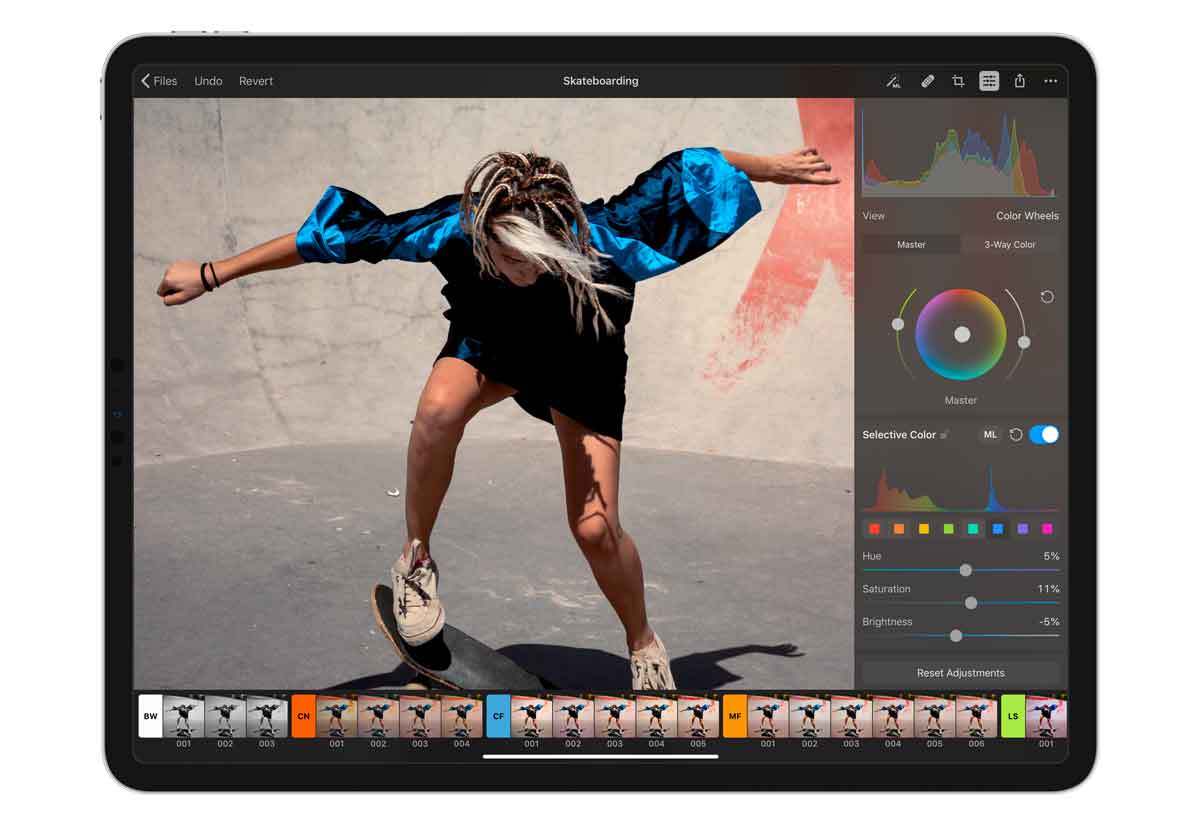The height and width of the screenshot is (826, 1200).
Task: Open the color adjustments sliders panel
Action: coord(989,81)
